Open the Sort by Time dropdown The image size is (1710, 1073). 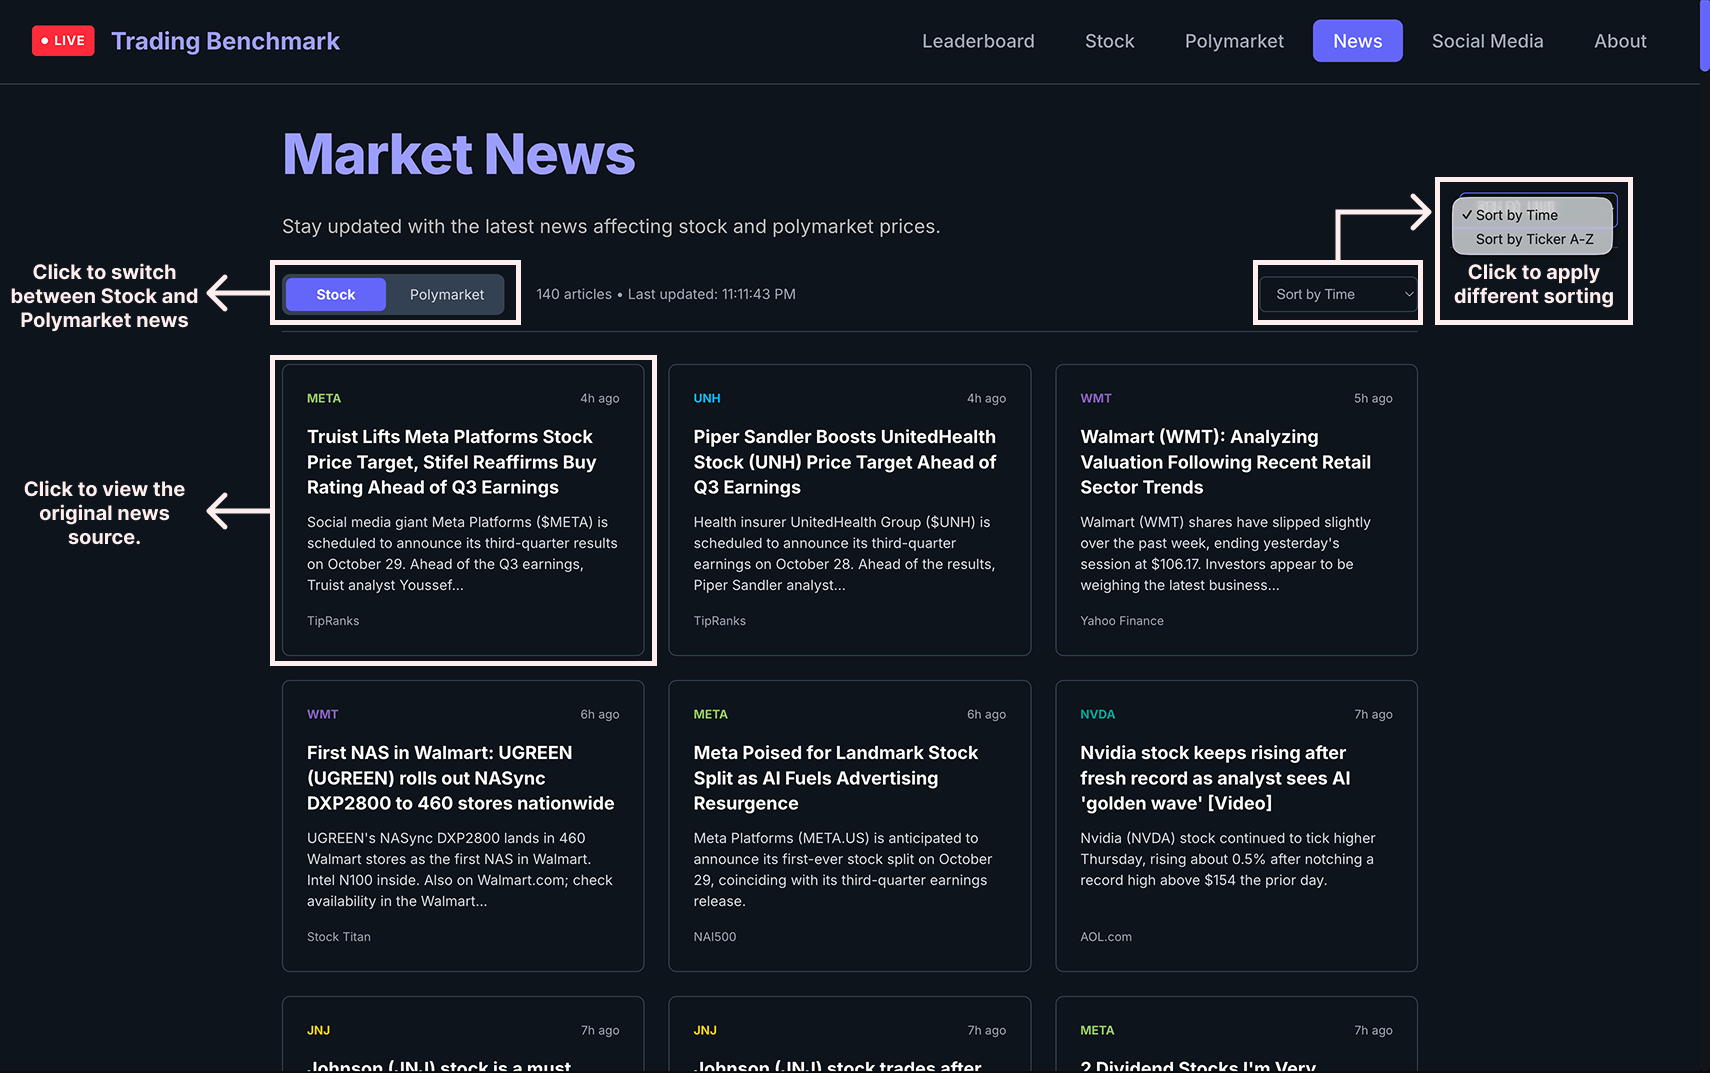(x=1340, y=294)
